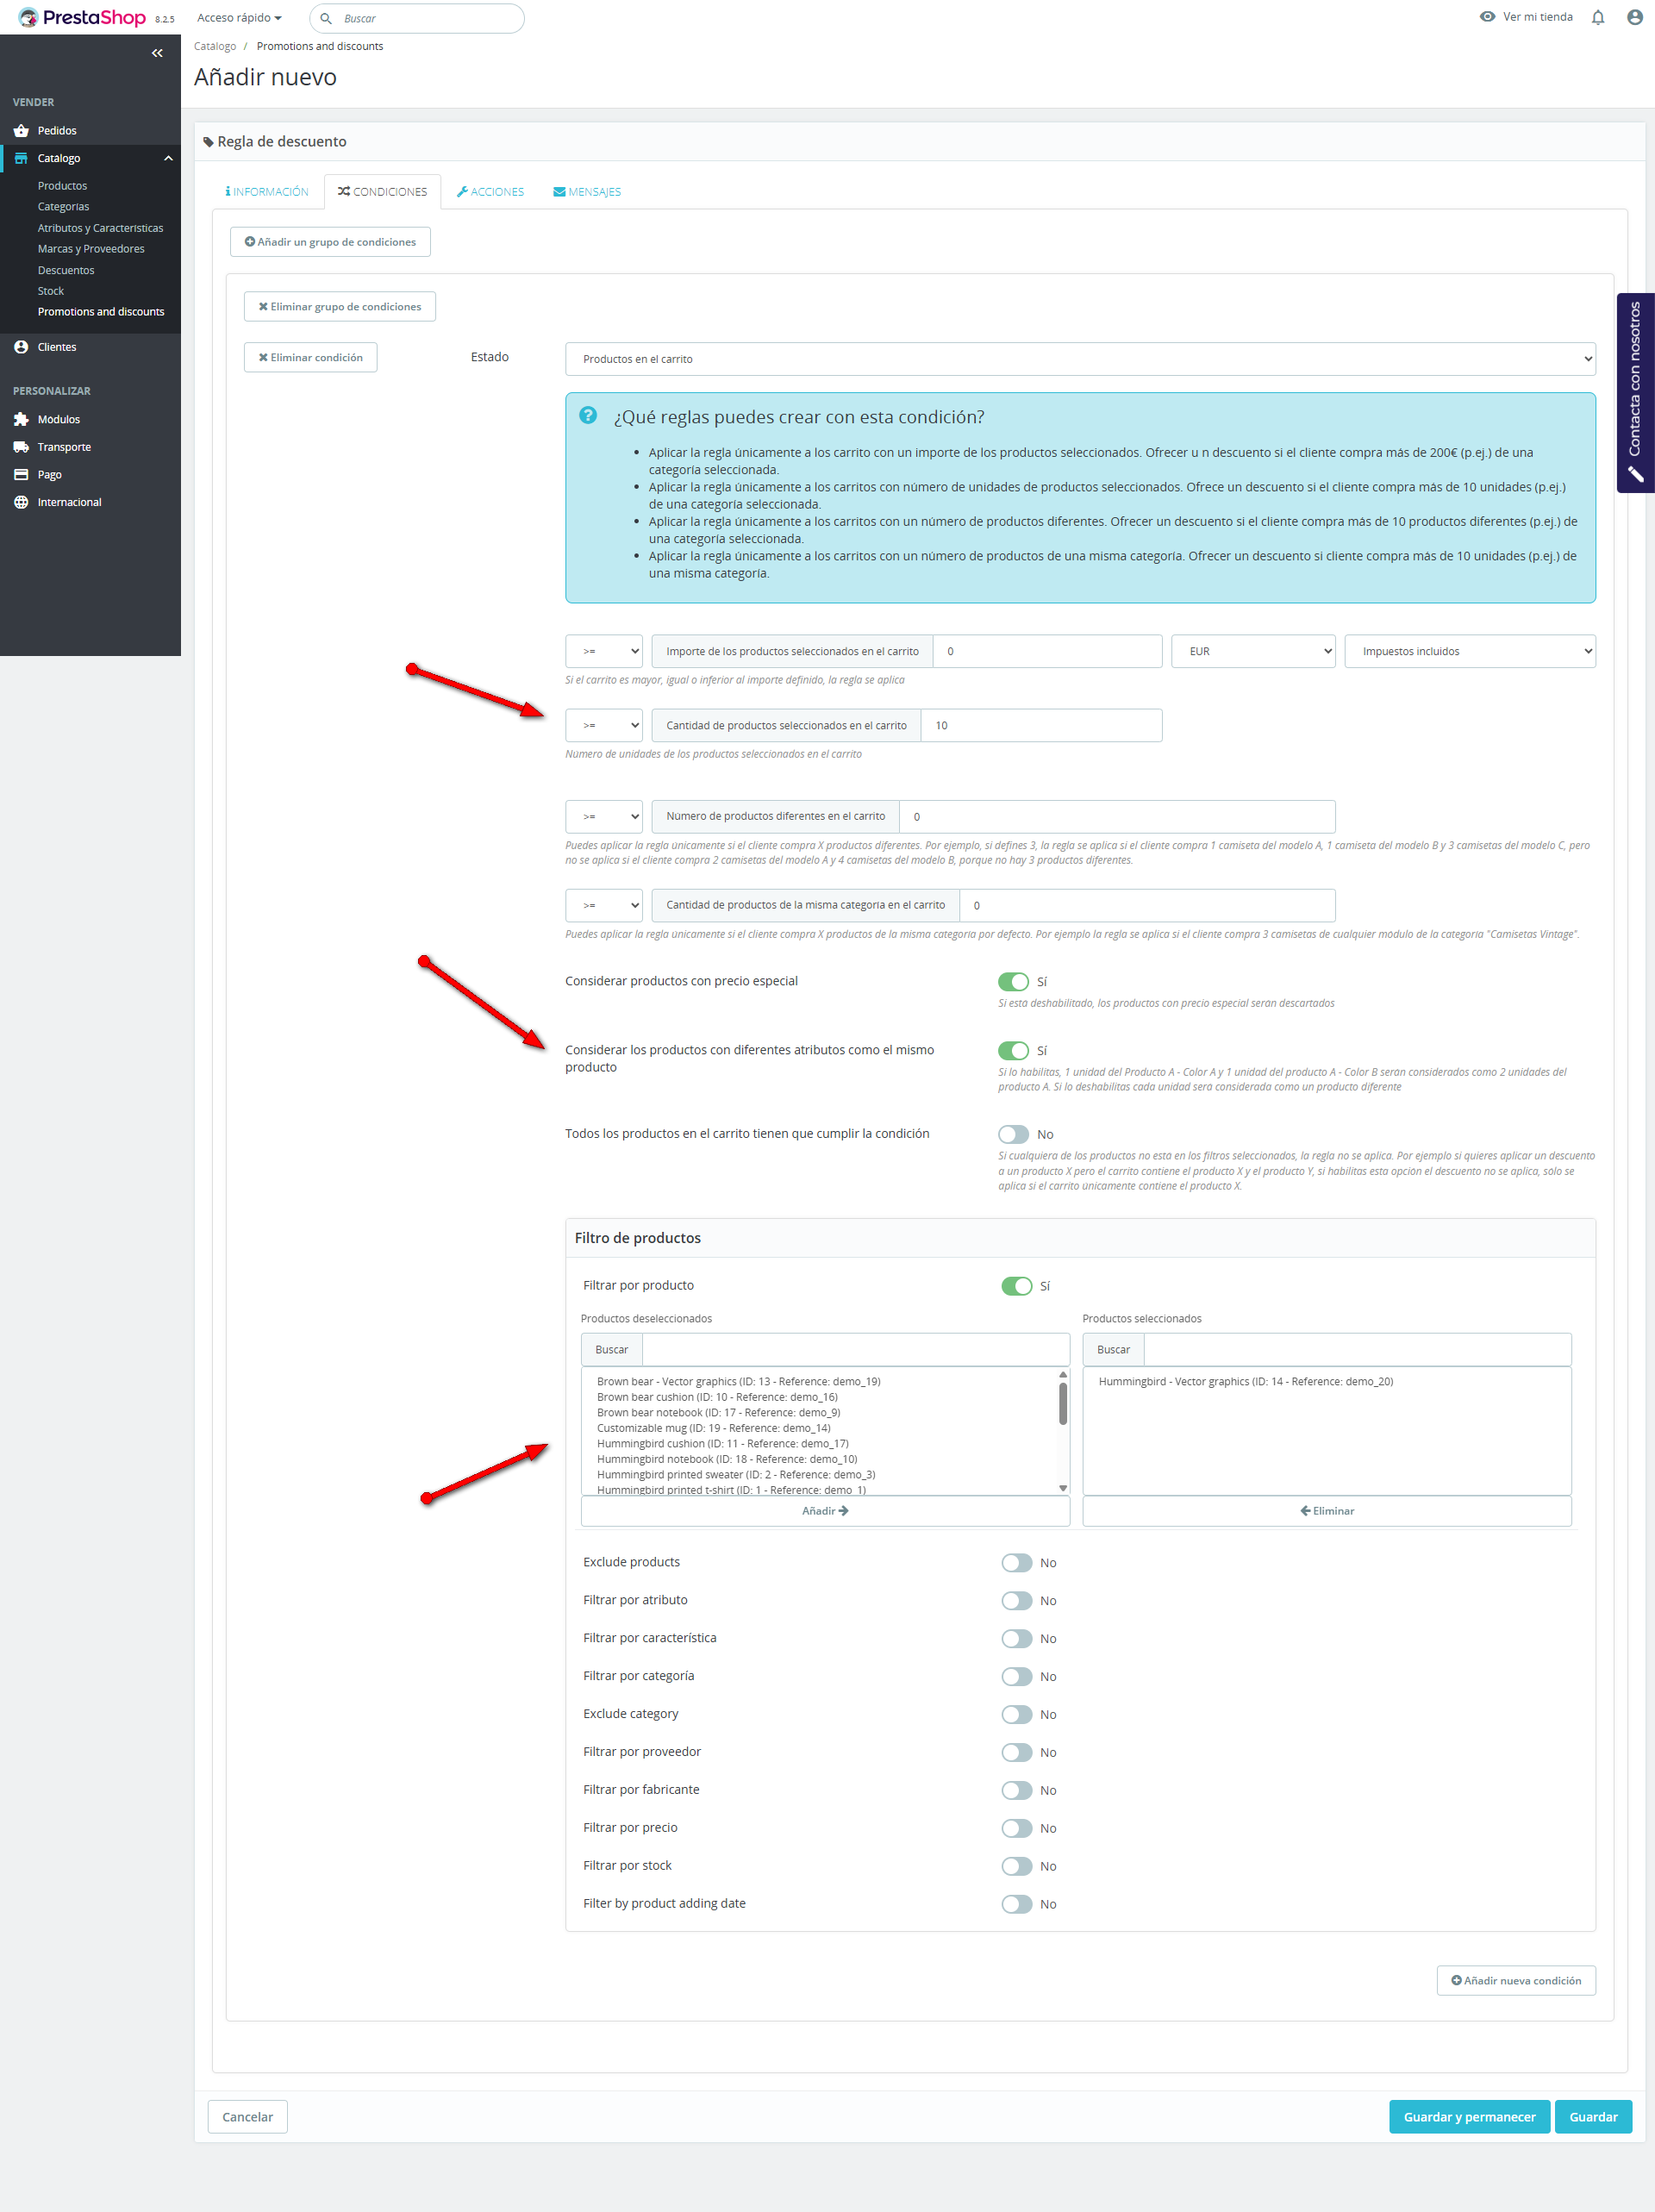1655x2212 pixels.
Task: Open Marcas y Proveedores in sidebar
Action: coord(91,249)
